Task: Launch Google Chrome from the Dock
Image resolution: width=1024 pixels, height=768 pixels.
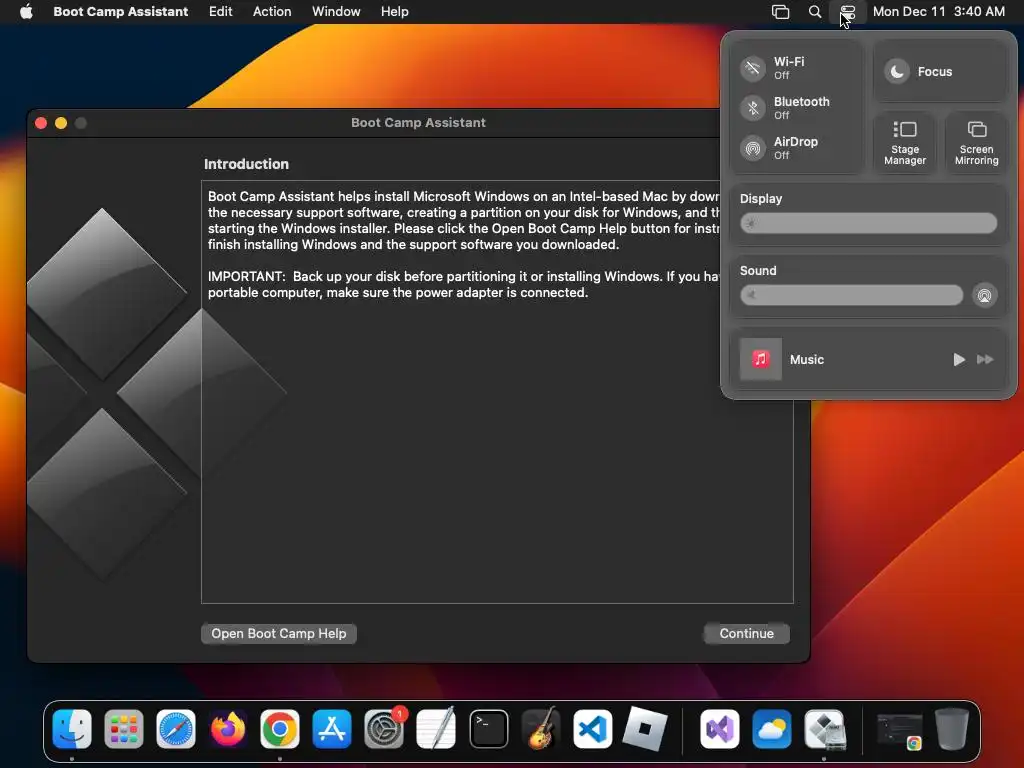Action: [x=280, y=729]
